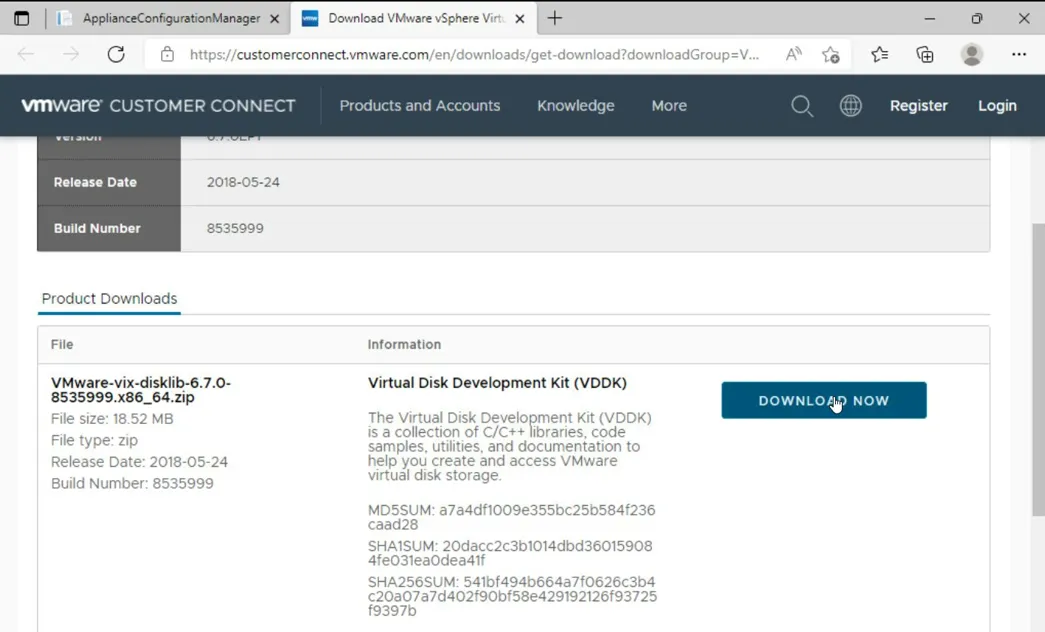Click Virtual Disk Development Kit (VDDK) heading
This screenshot has width=1045, height=632.
pos(497,383)
